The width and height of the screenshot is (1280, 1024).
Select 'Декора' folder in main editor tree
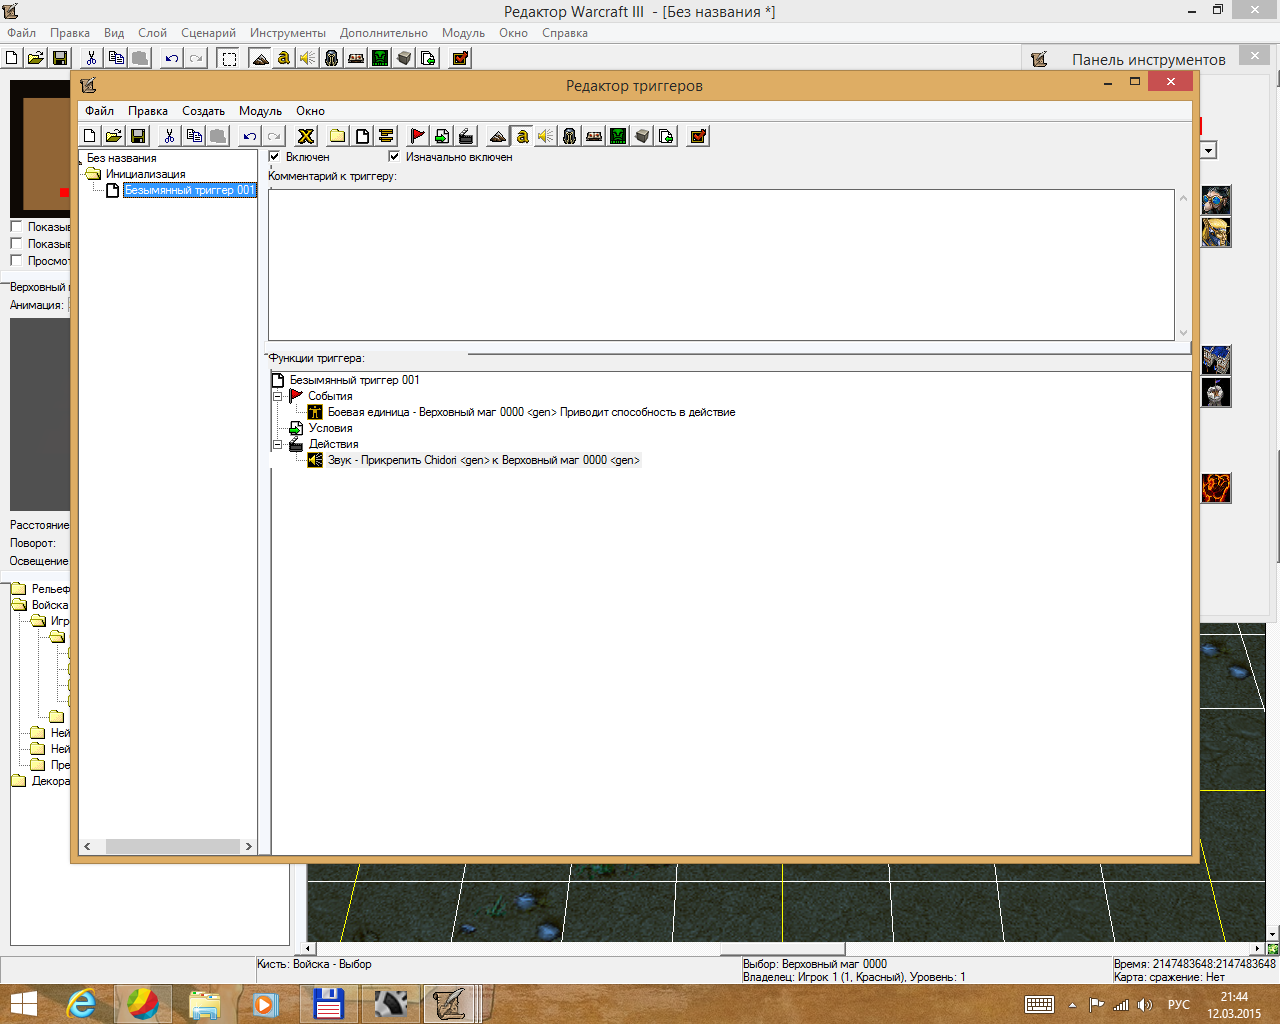click(50, 781)
